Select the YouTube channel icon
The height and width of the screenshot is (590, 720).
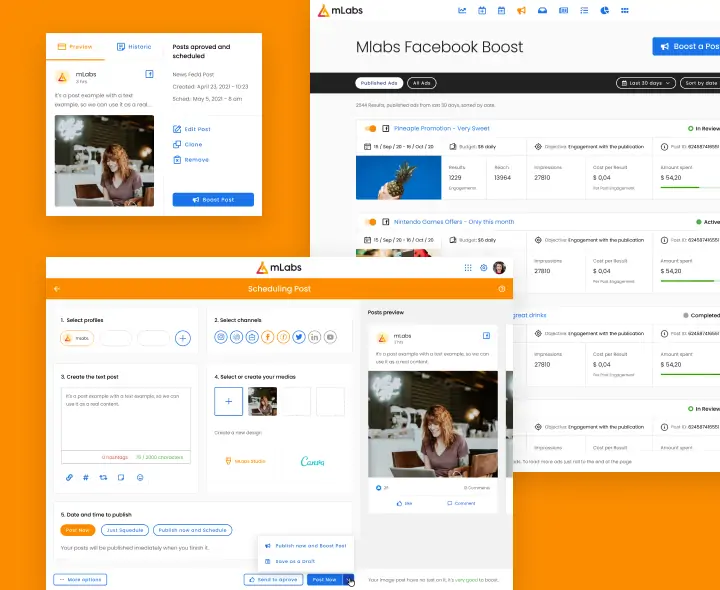[x=330, y=337]
